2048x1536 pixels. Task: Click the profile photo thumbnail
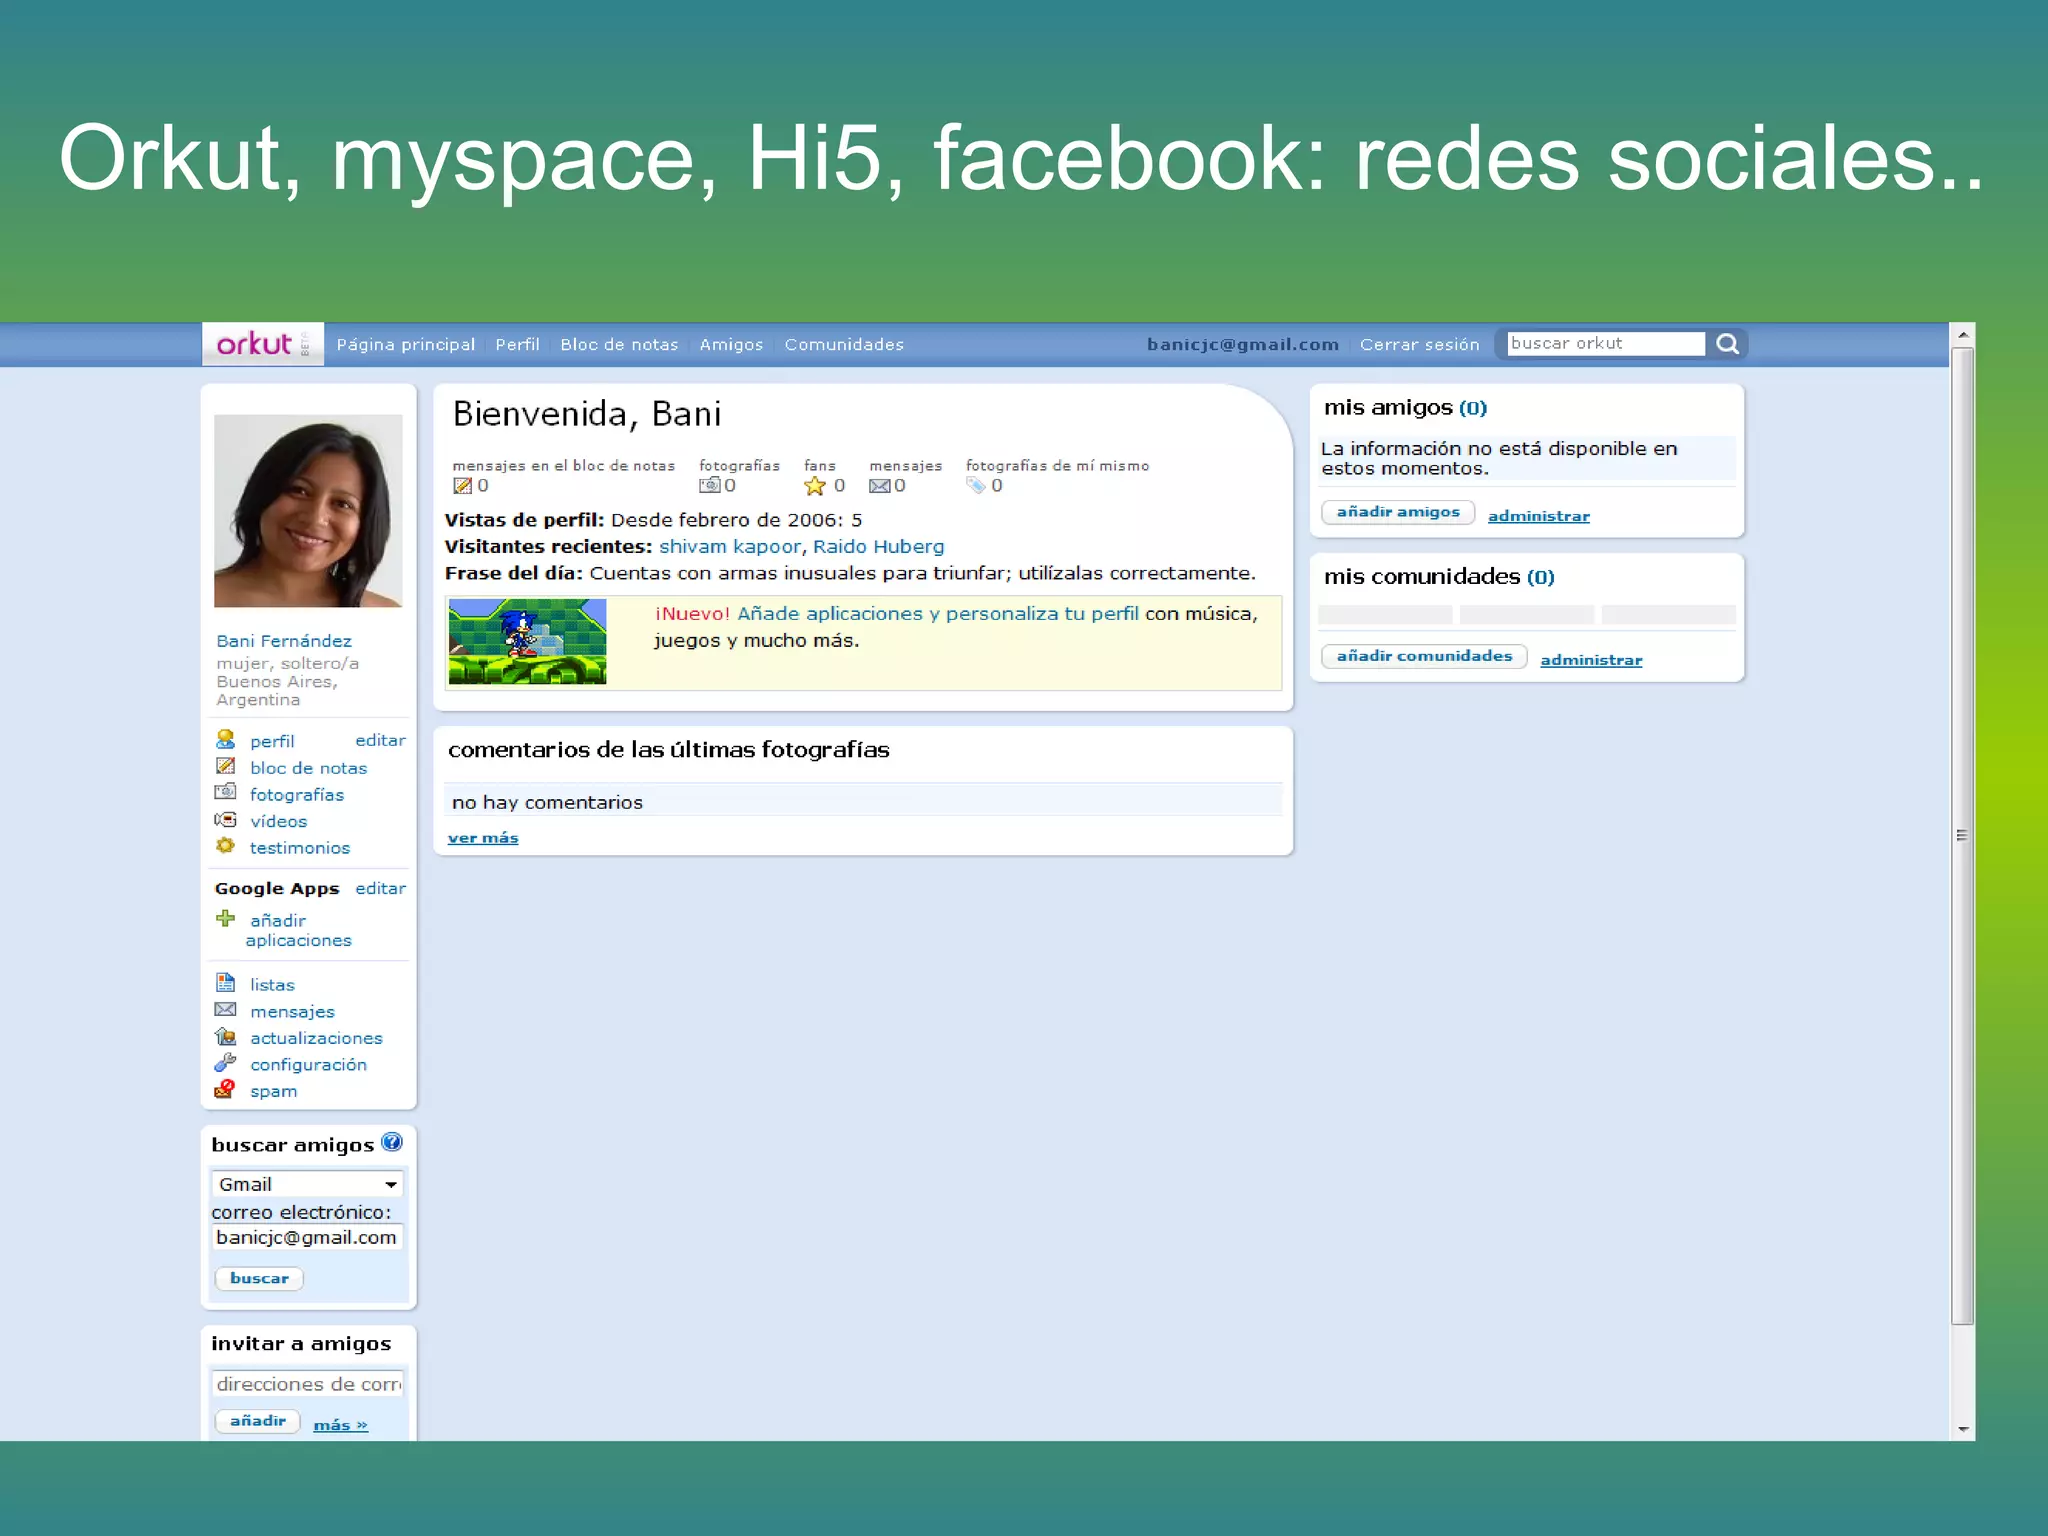pos(308,510)
